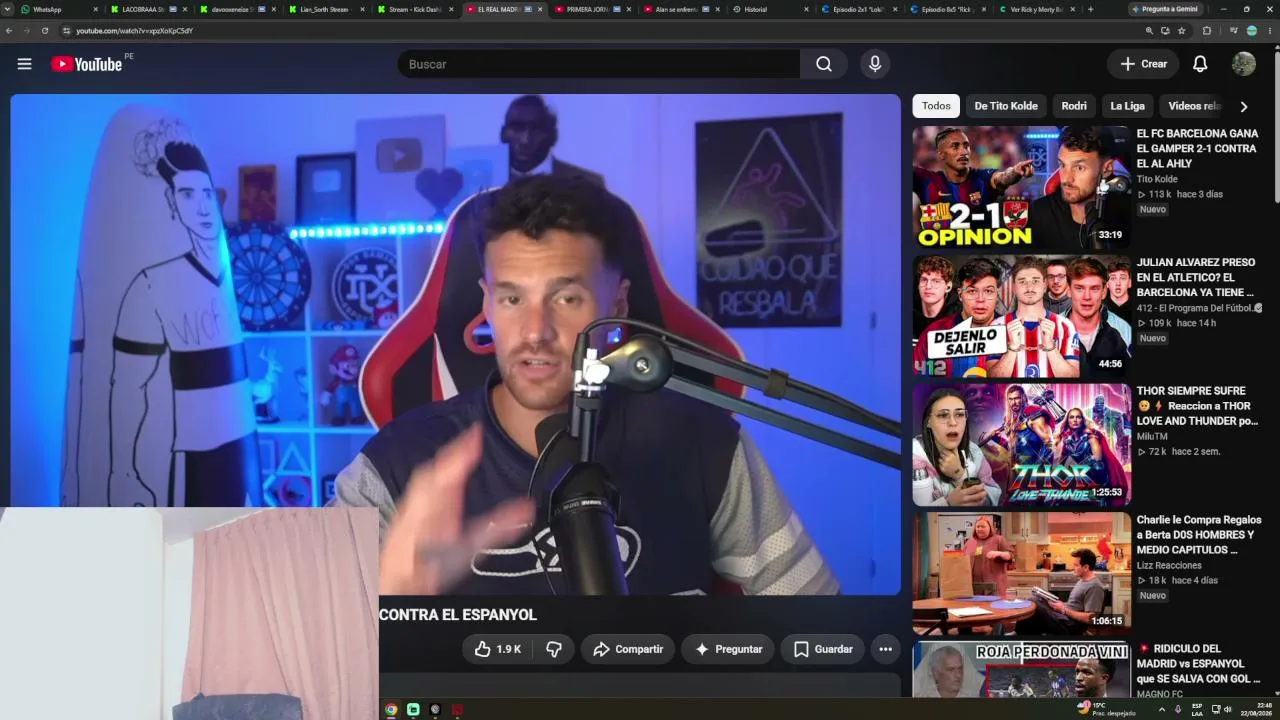Go back in browser history
This screenshot has width=1280, height=720.
(x=9, y=31)
